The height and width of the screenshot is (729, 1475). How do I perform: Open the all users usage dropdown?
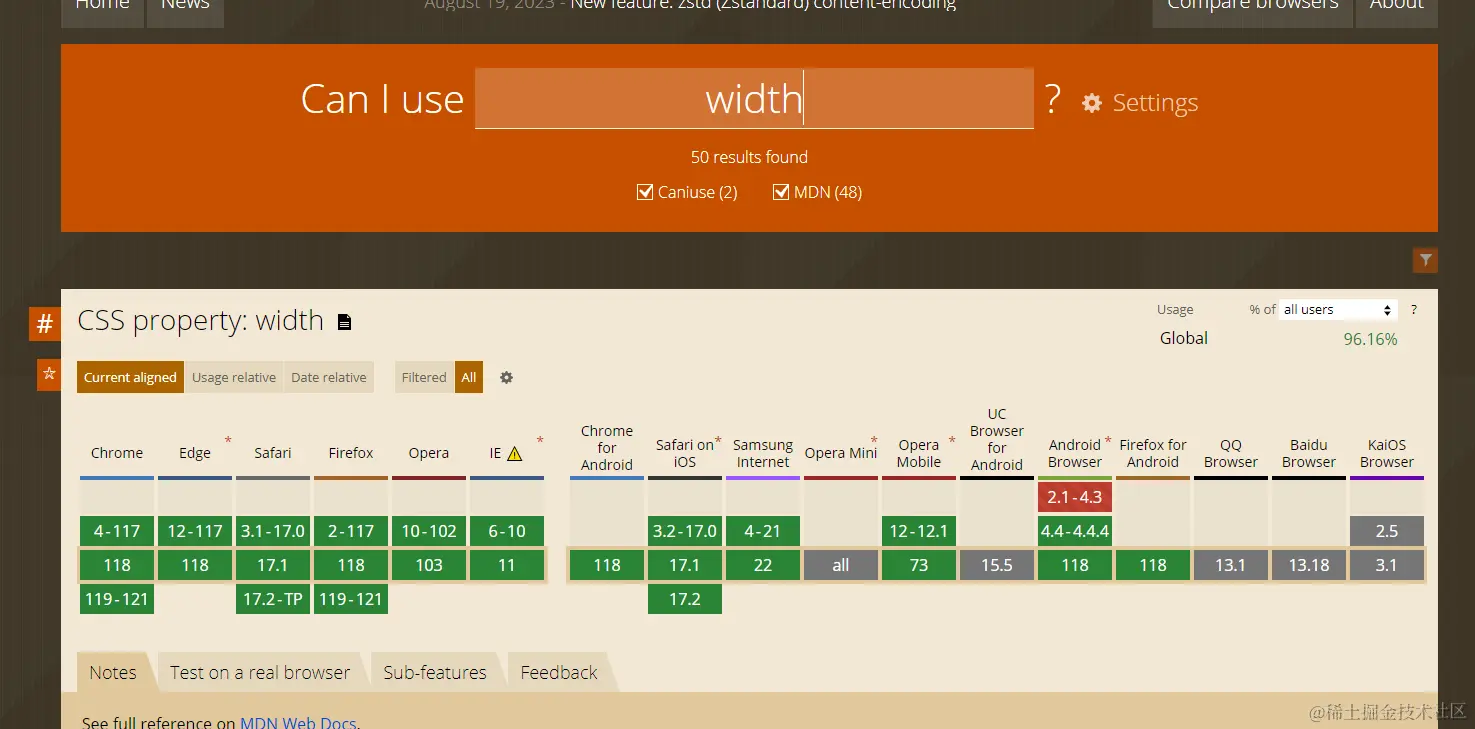1338,310
